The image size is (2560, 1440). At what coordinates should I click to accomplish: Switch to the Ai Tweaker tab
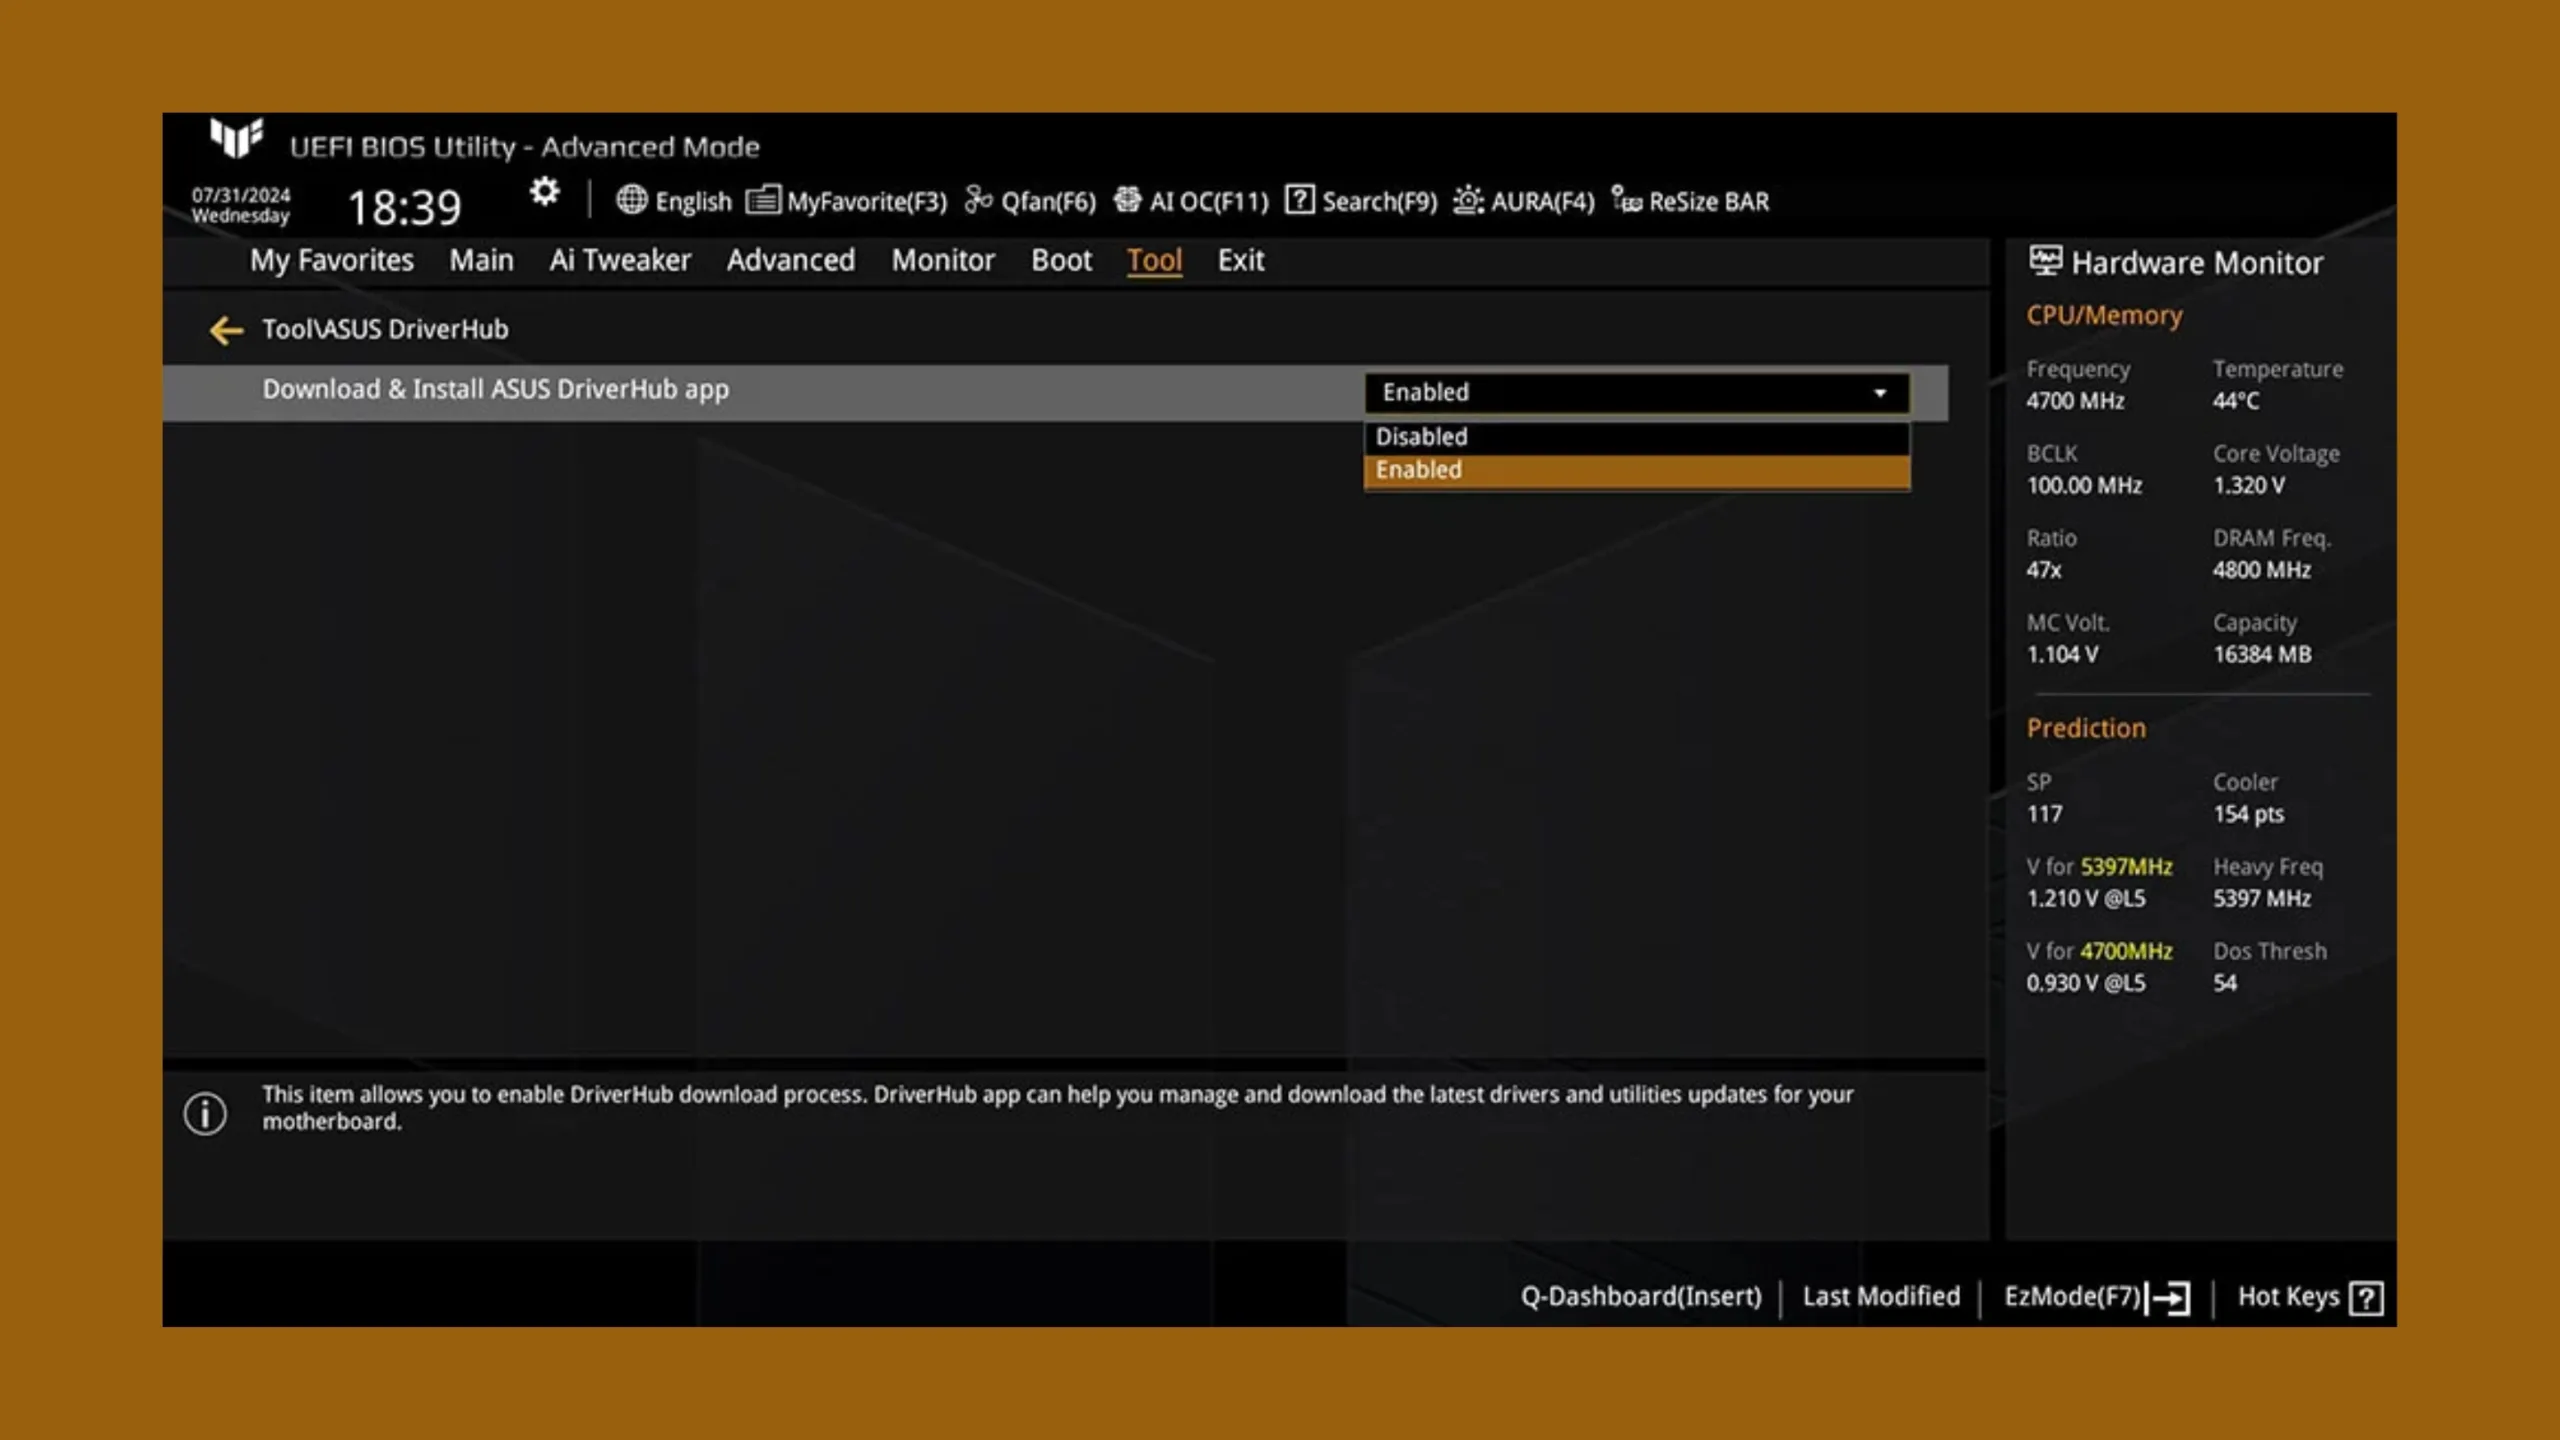click(619, 260)
